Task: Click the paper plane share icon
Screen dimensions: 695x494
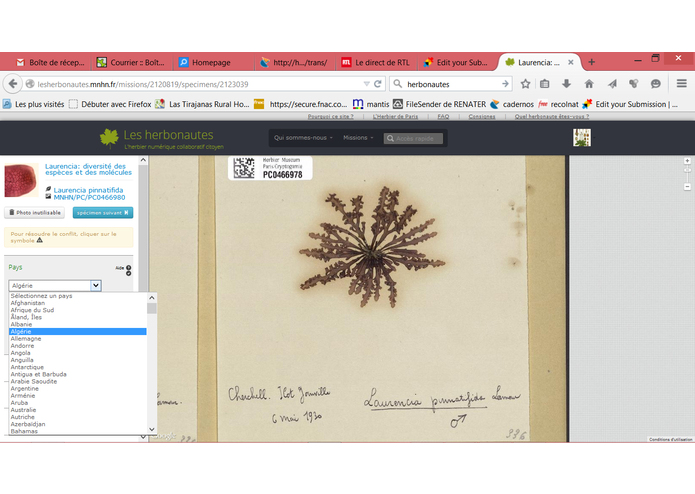Action: [612, 84]
